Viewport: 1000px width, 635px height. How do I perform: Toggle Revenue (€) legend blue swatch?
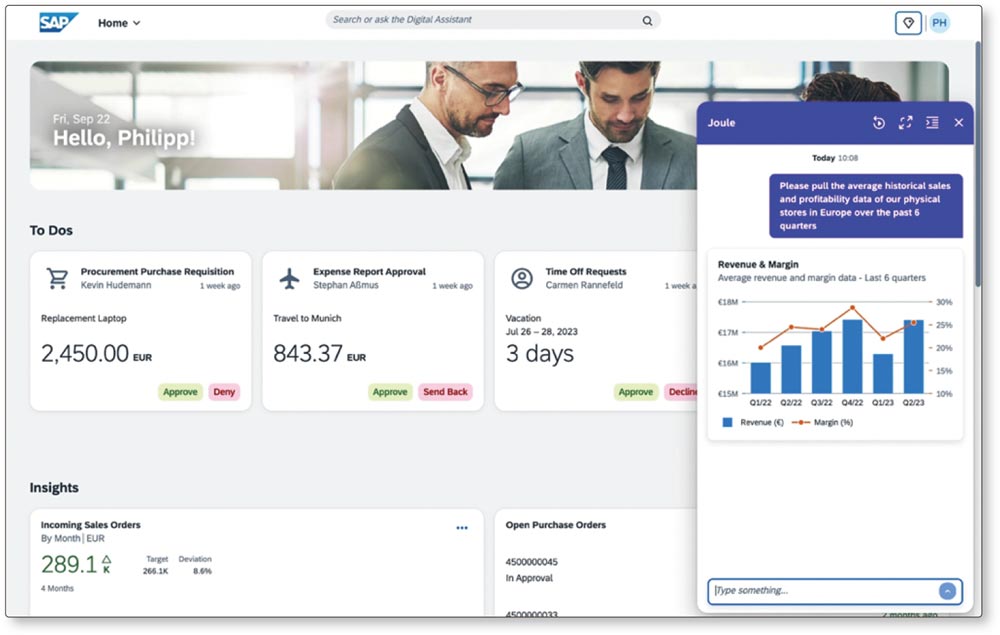click(x=728, y=423)
